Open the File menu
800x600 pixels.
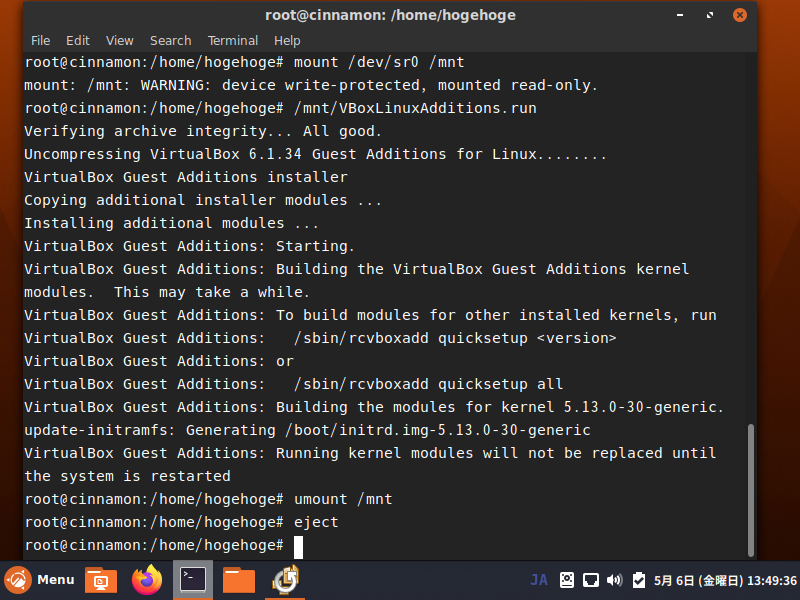pos(40,41)
